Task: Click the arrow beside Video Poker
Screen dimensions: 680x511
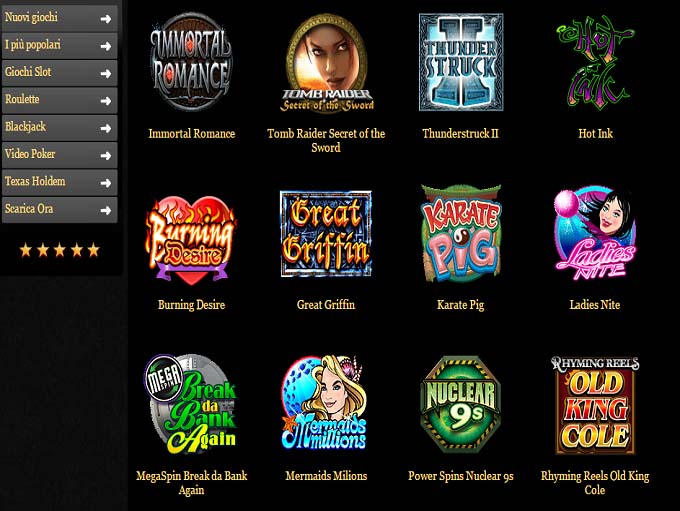Action: point(105,156)
